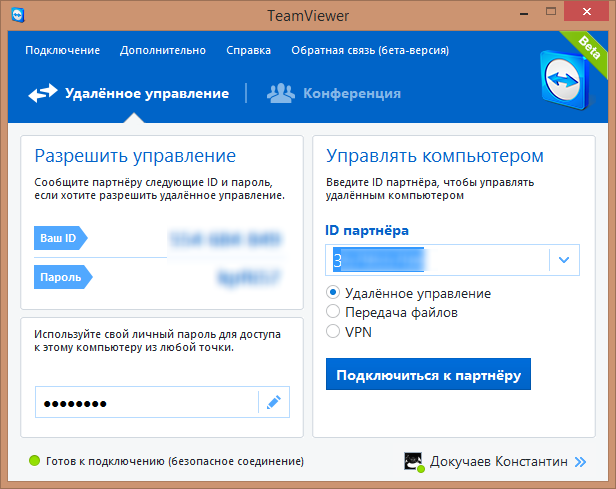Screen dimensions: 616x489
Task: Click the TeamViewer title bar icon
Action: (18, 15)
